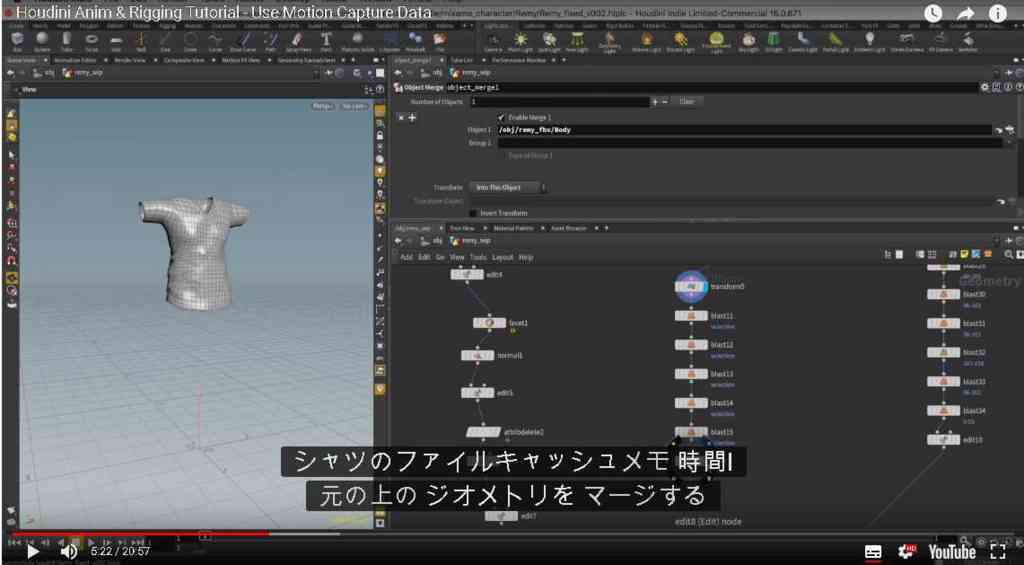This screenshot has width=1024, height=565.
Task: Open the video title link
Action: click(223, 12)
